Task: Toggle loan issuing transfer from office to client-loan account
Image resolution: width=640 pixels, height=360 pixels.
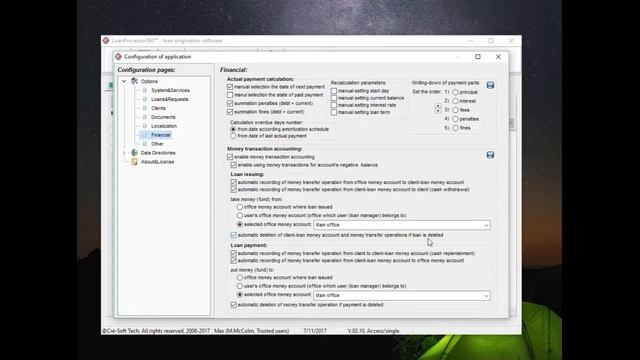Action: pyautogui.click(x=233, y=182)
